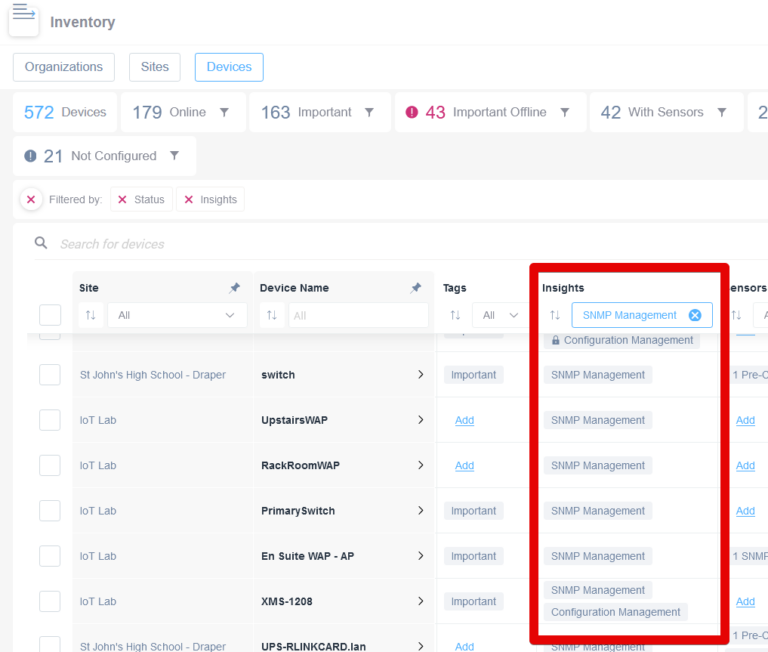Switch to the Sites tab
The width and height of the screenshot is (768, 652).
coord(155,67)
